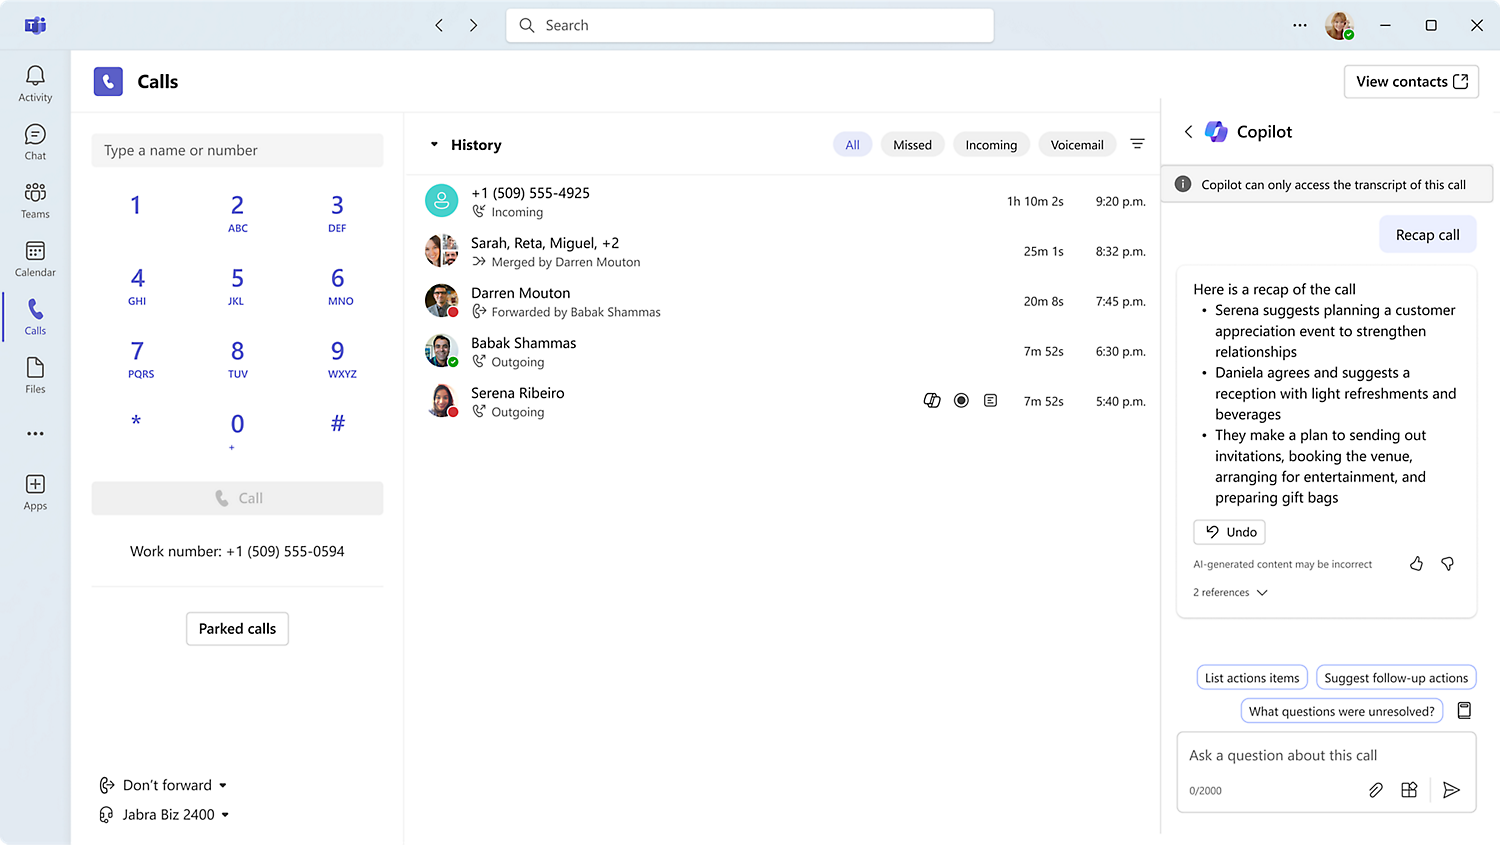Dial digit 4 GHI on keypad
This screenshot has width=1500, height=845.
[136, 285]
